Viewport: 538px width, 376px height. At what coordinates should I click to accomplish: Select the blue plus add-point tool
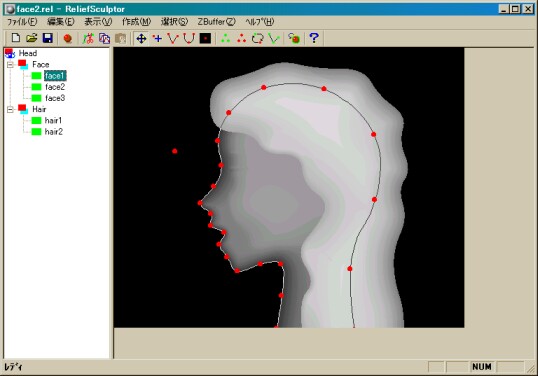coord(157,38)
